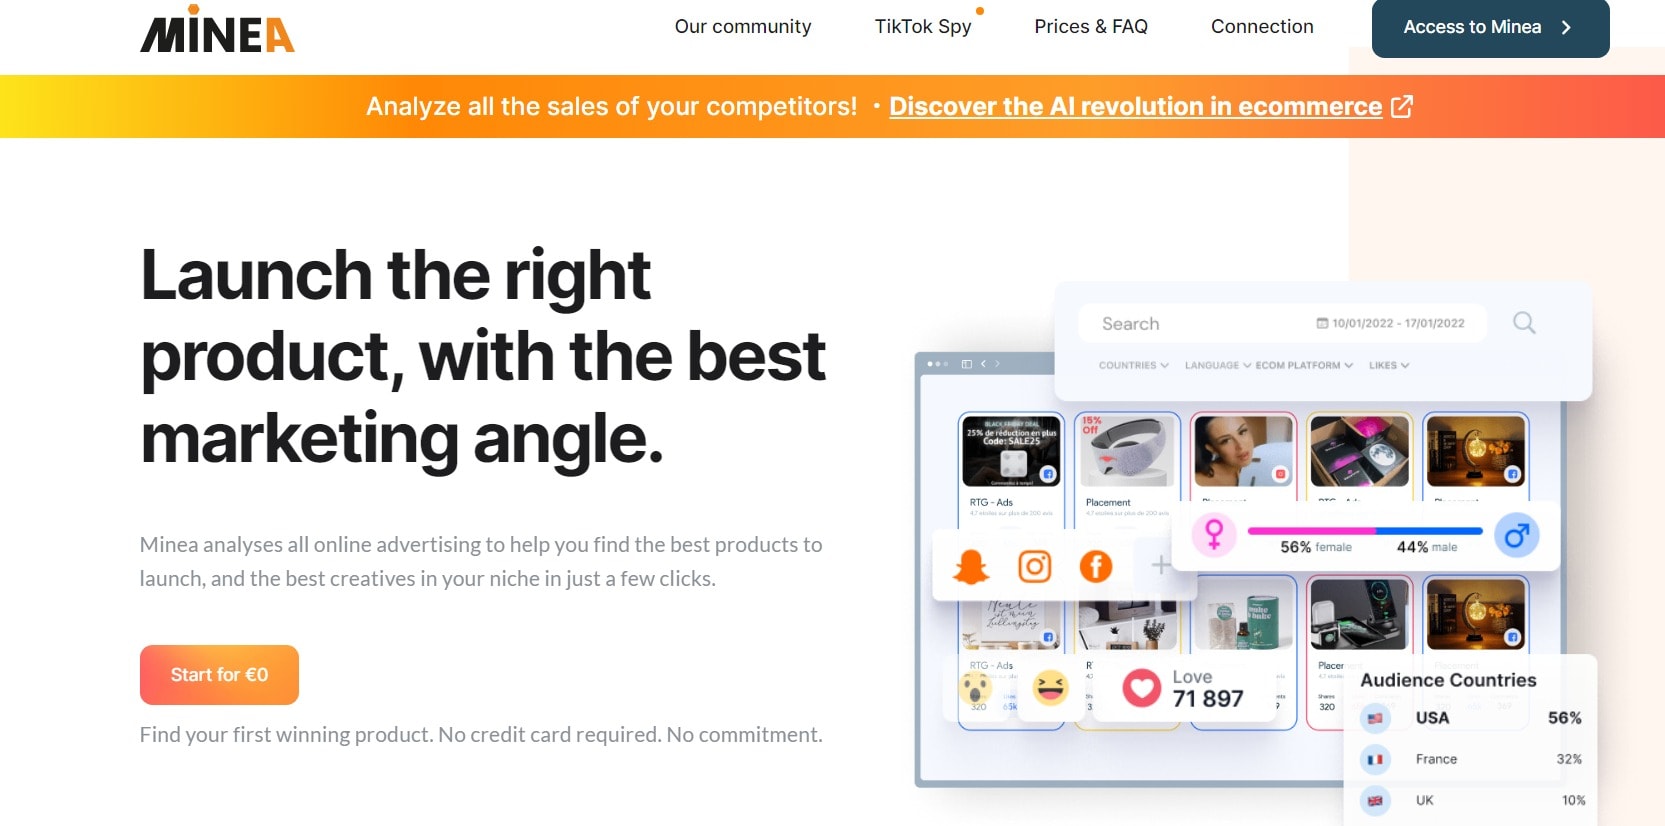Click the Minea logo
The height and width of the screenshot is (826, 1665).
[217, 29]
